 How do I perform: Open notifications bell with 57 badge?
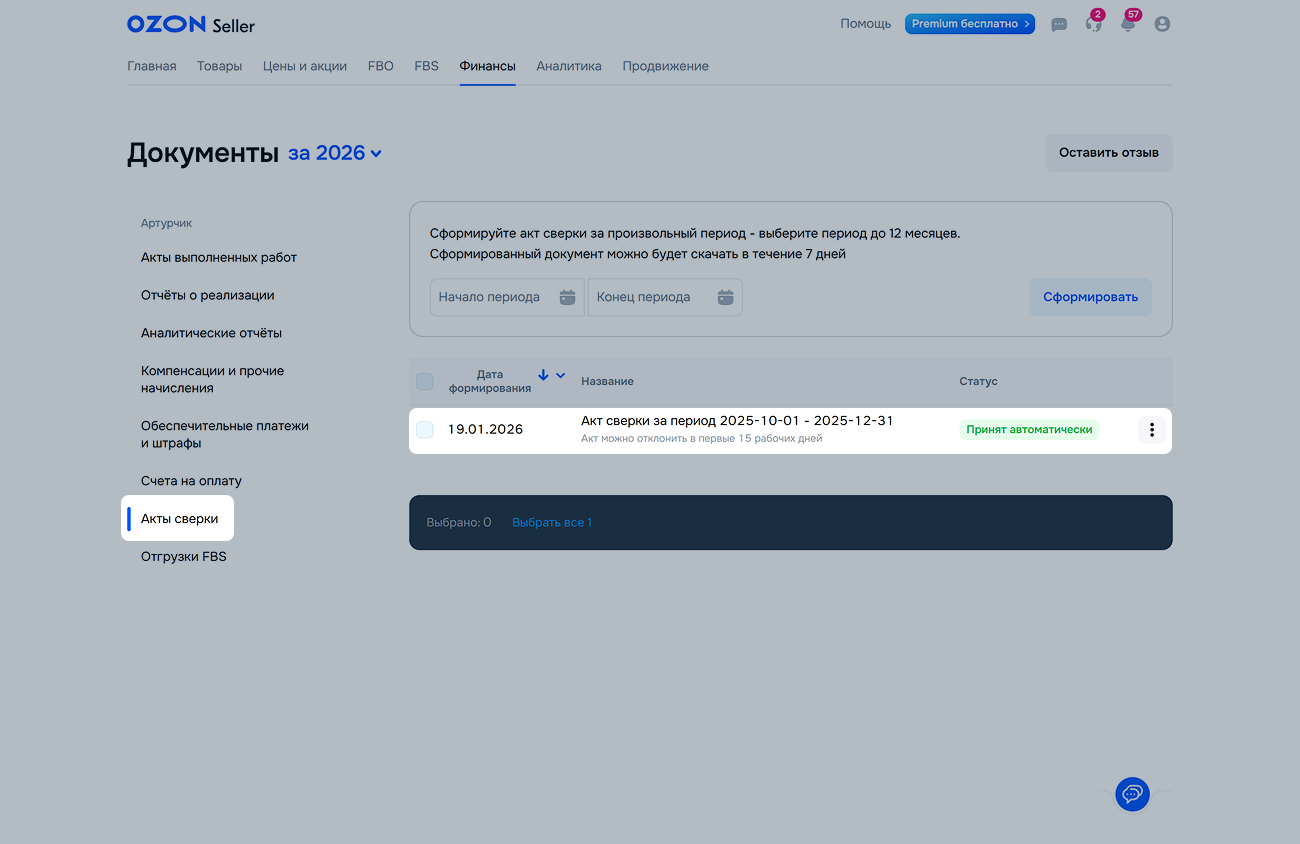[x=1128, y=25]
